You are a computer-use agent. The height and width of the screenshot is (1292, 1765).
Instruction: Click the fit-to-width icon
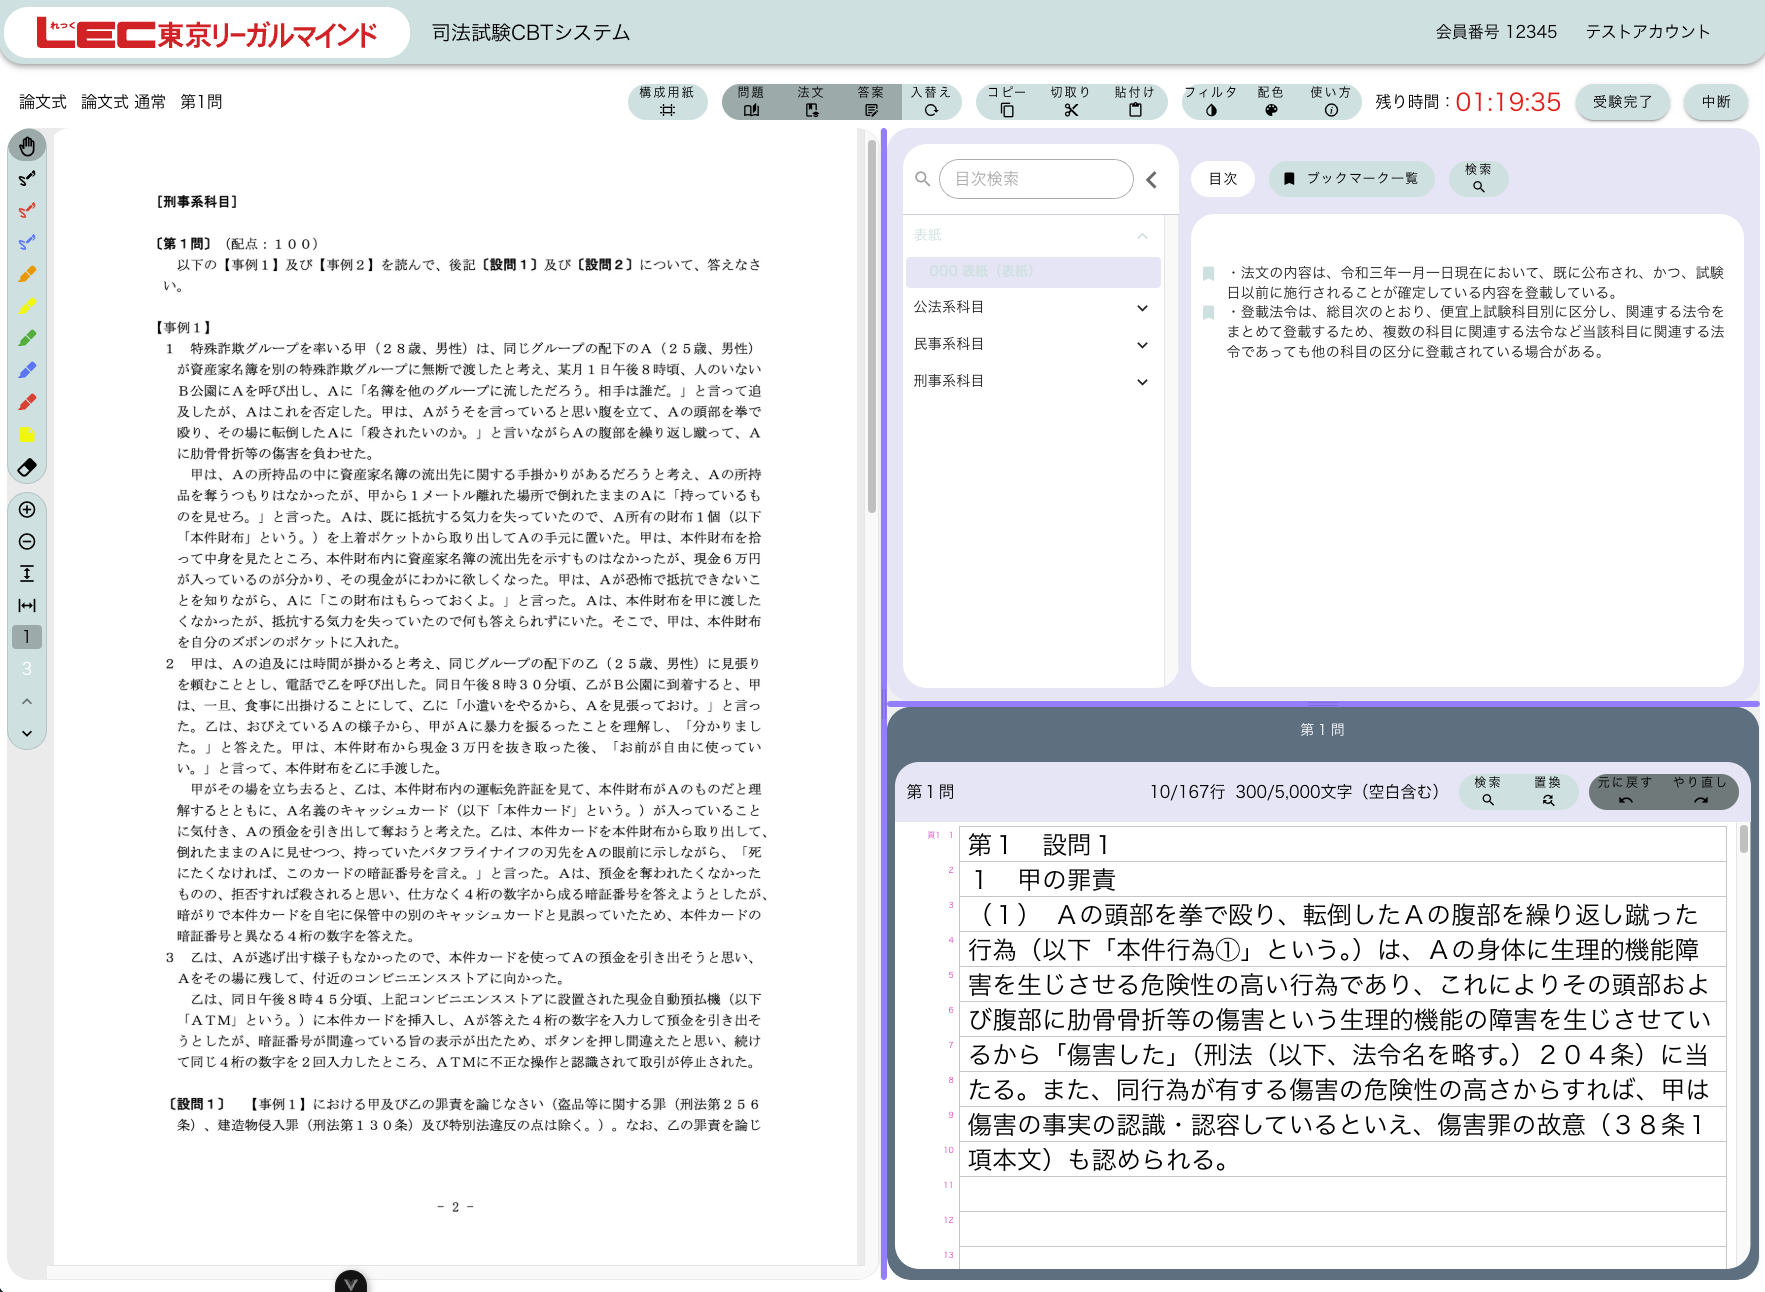27,605
